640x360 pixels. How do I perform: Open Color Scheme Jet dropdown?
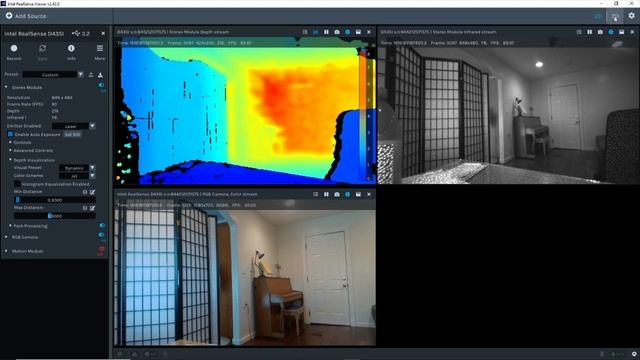tap(77, 176)
